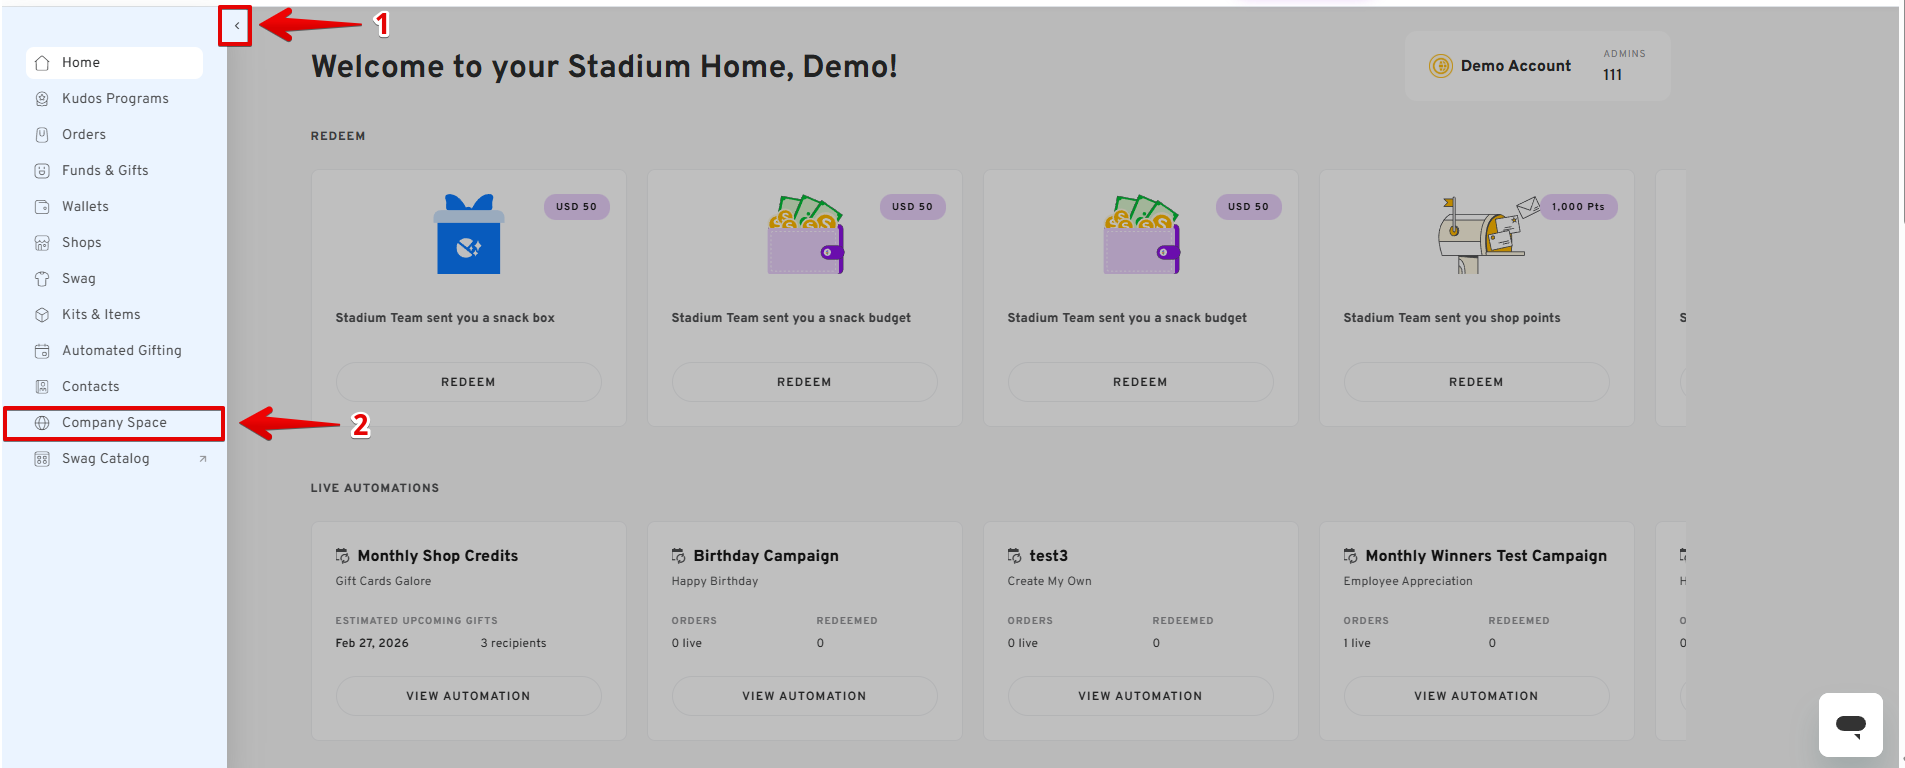Collapse the sidebar with the chevron button
The height and width of the screenshot is (768, 1905).
(236, 26)
